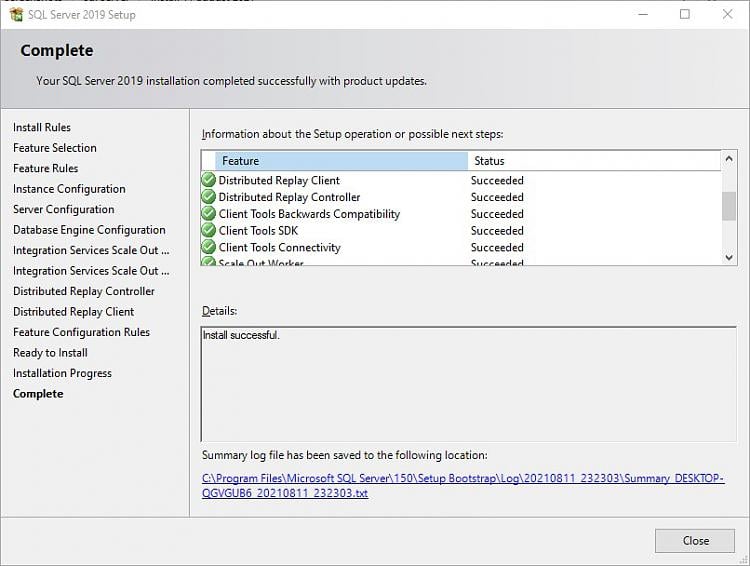
Task: Maximize the SQL Server 2019 Setup window
Action: 684,14
